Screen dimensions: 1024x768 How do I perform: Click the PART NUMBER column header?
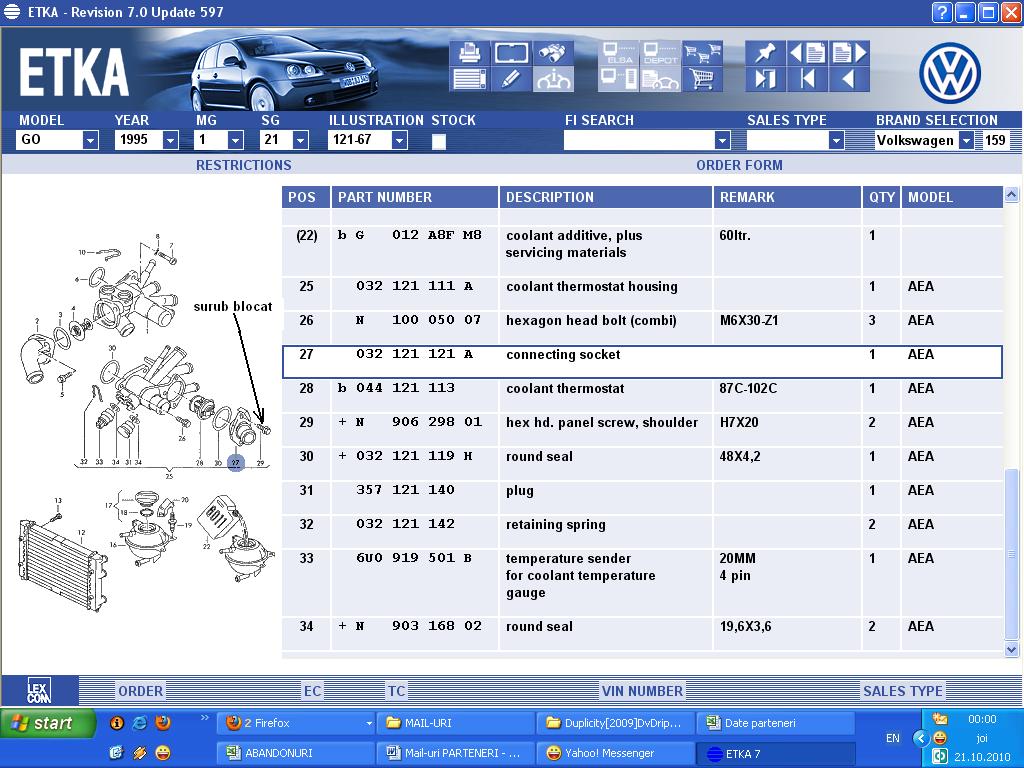(x=415, y=197)
